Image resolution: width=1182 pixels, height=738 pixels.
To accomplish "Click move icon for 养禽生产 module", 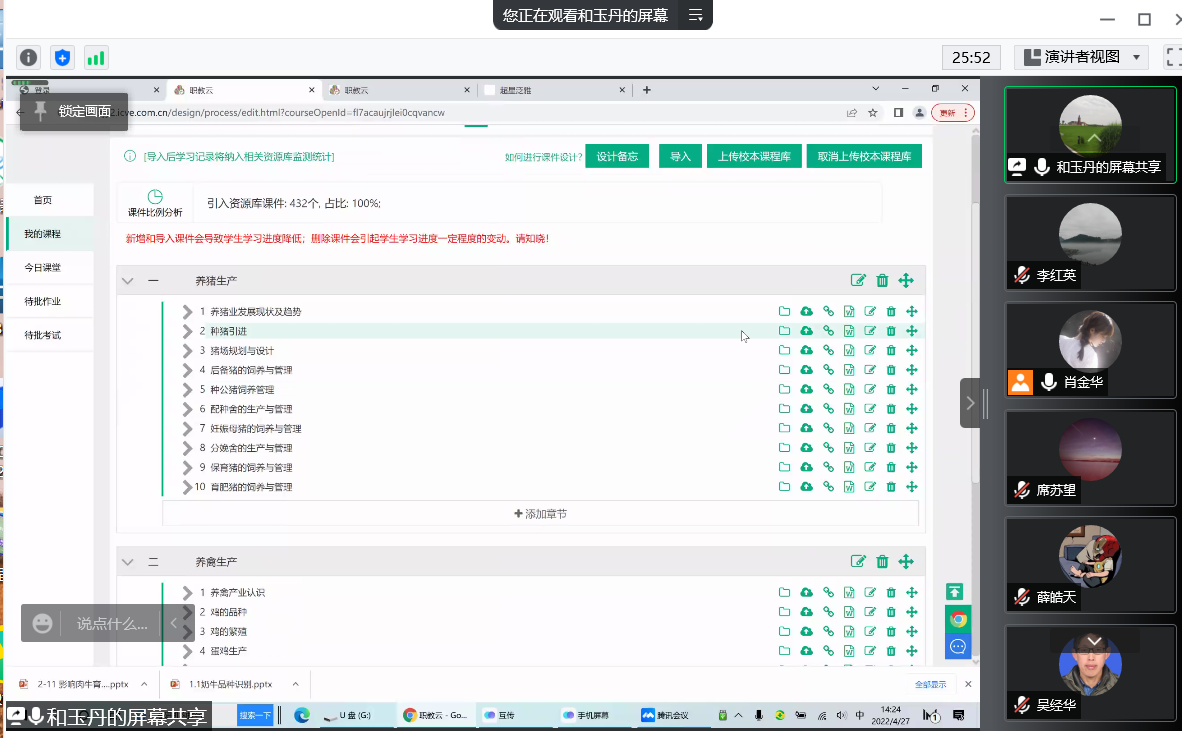I will pyautogui.click(x=906, y=562).
